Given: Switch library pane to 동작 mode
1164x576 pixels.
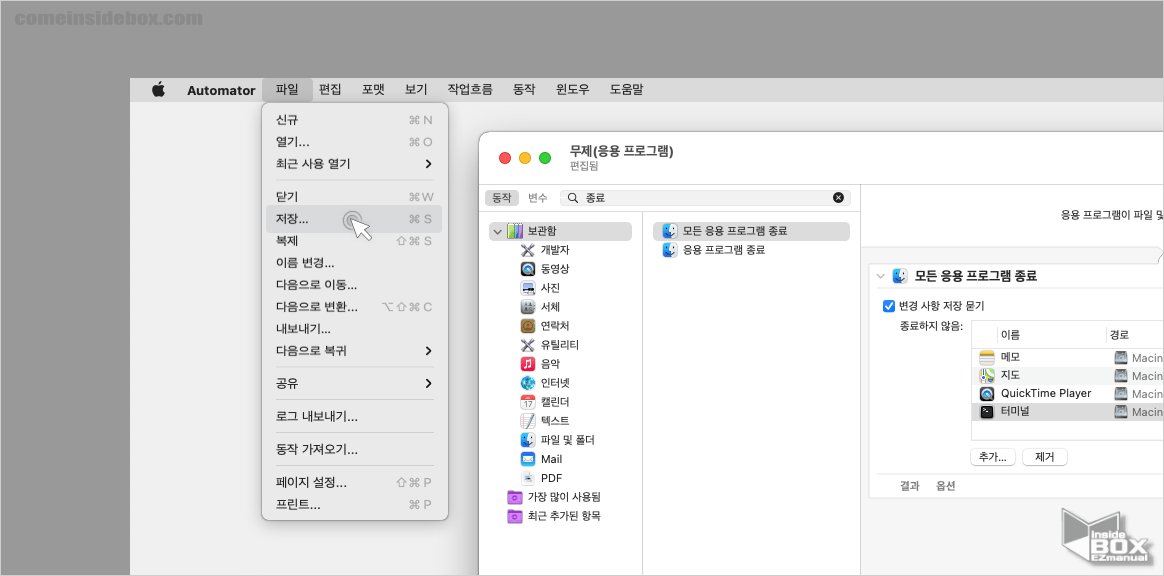Looking at the screenshot, I should (x=502, y=197).
